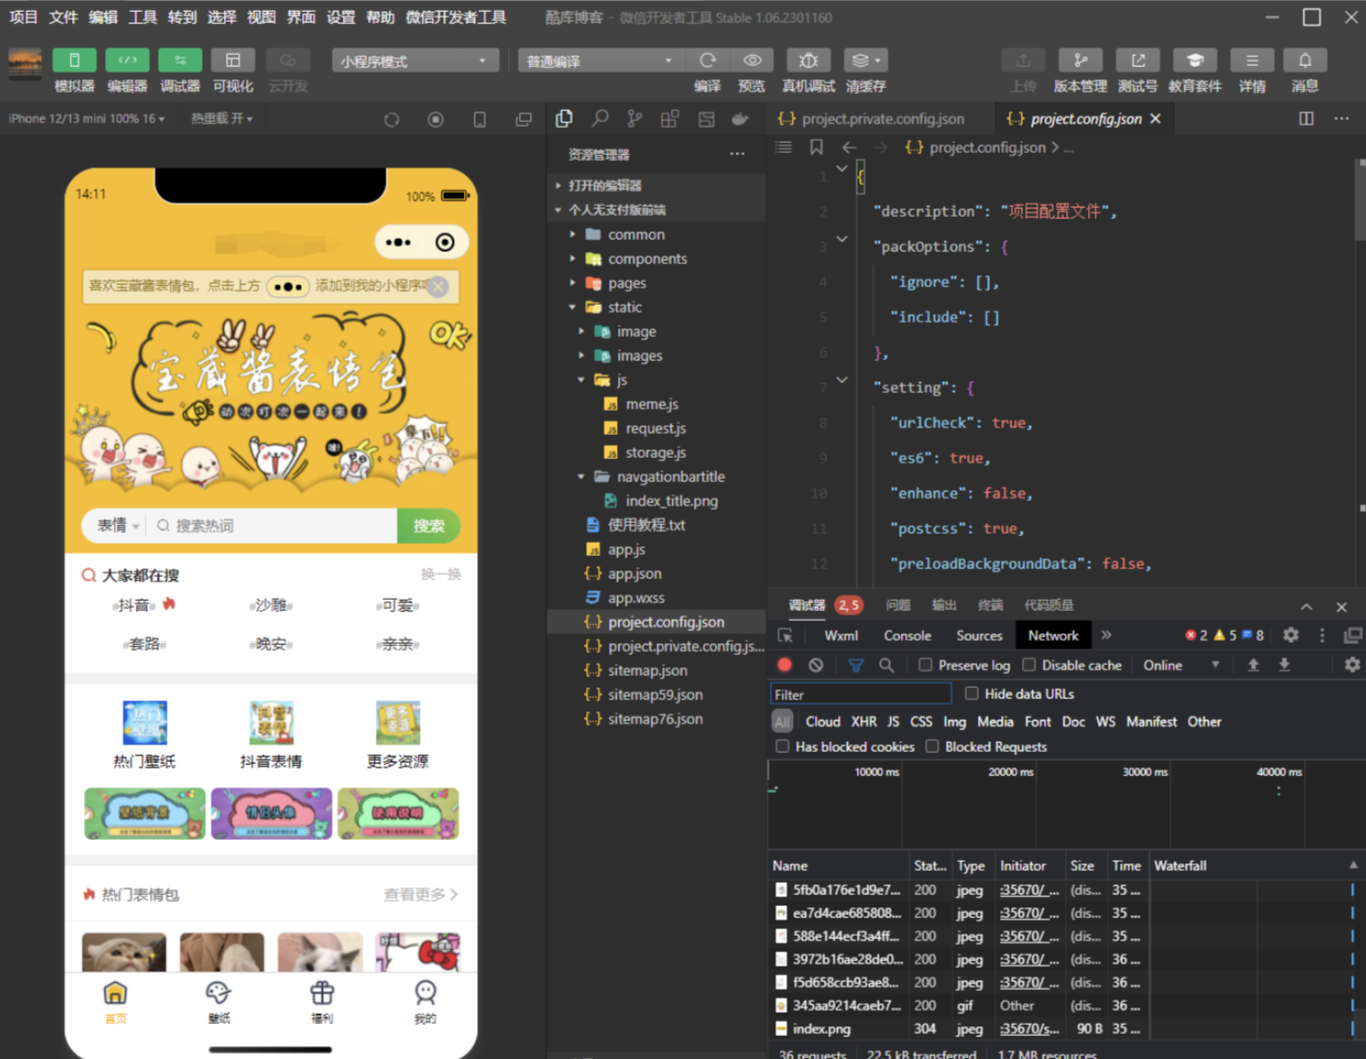
Task: Open the hot reload (热重载) dropdown
Action: 222,118
